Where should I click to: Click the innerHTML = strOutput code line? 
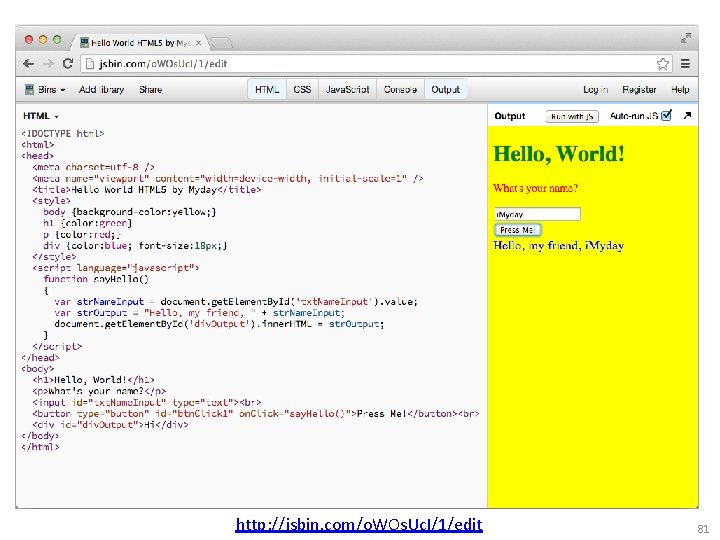click(x=219, y=324)
